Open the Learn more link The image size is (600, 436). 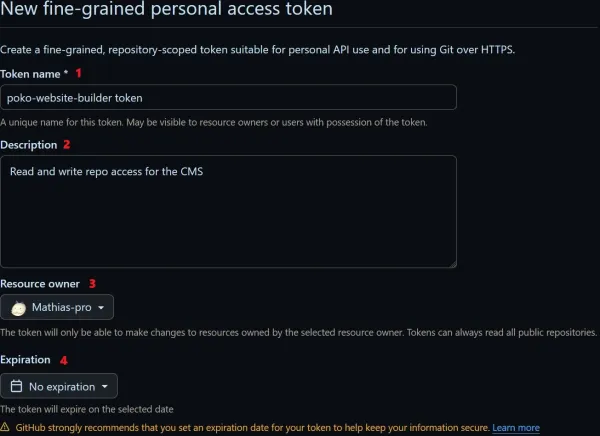pos(516,428)
